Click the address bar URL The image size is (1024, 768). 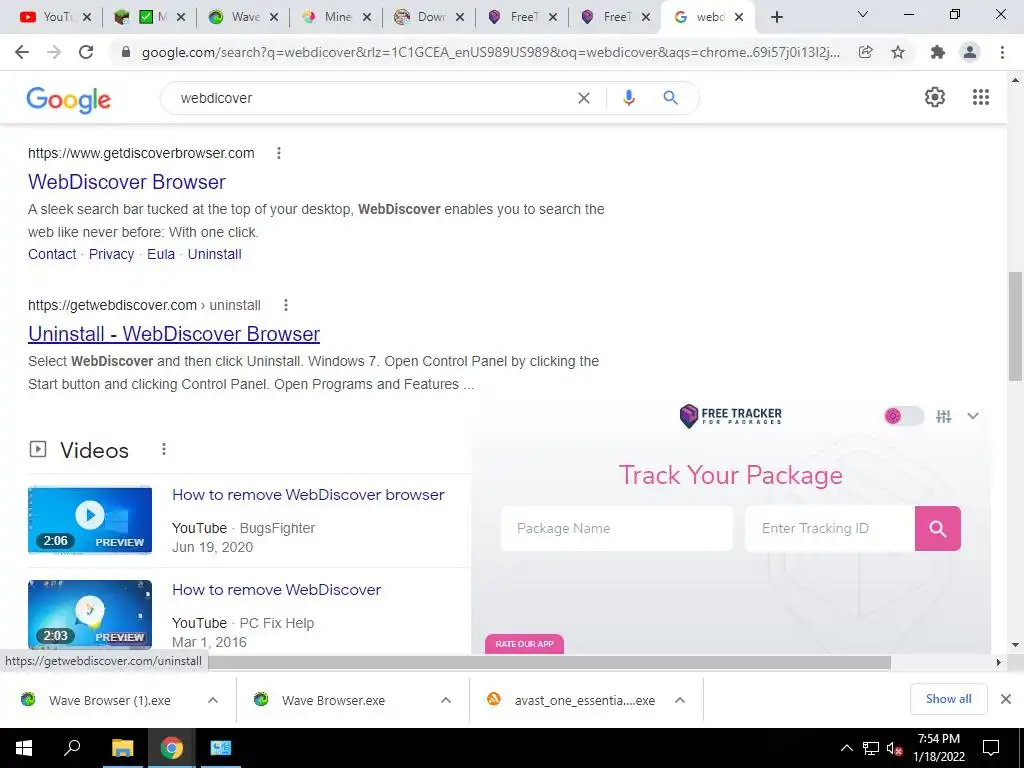click(490, 52)
